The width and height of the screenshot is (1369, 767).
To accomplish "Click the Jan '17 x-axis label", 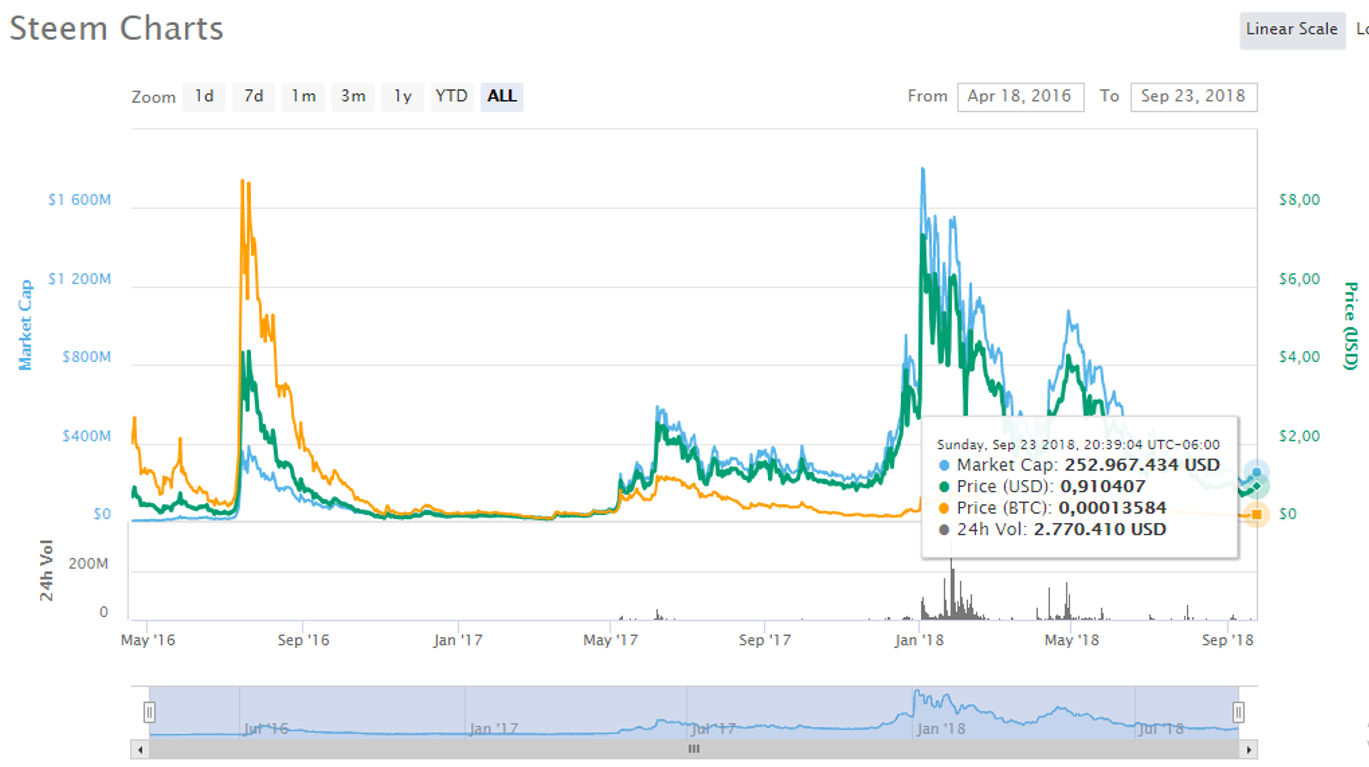I will coord(459,640).
